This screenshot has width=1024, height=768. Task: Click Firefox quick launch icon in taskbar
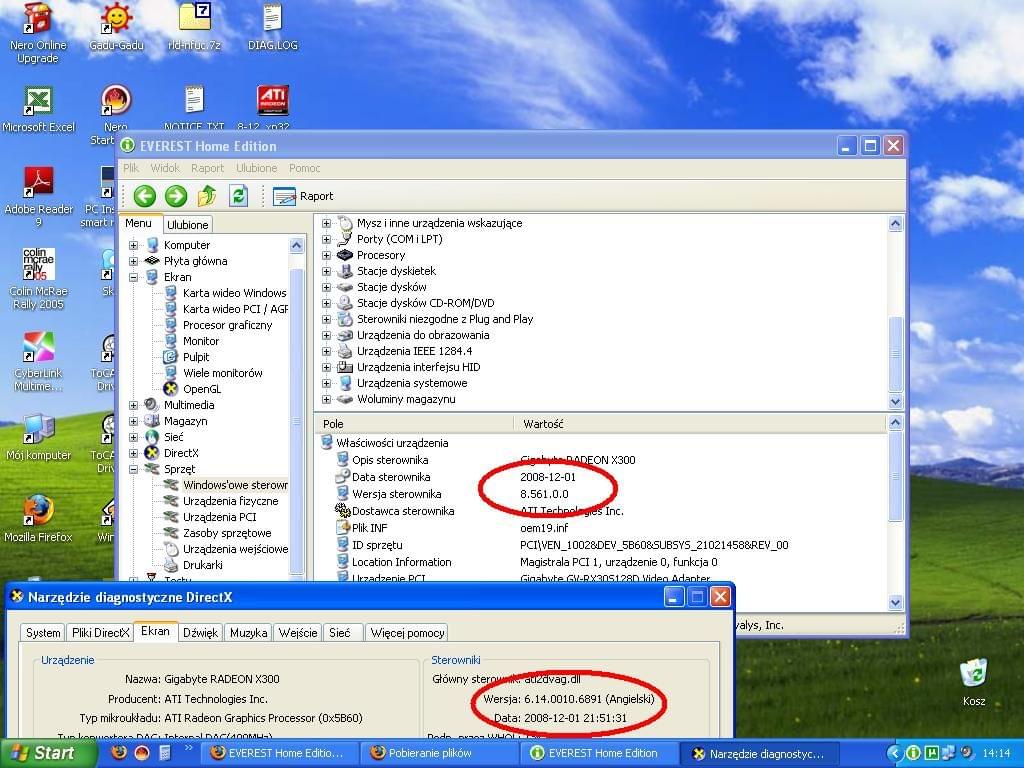[119, 753]
